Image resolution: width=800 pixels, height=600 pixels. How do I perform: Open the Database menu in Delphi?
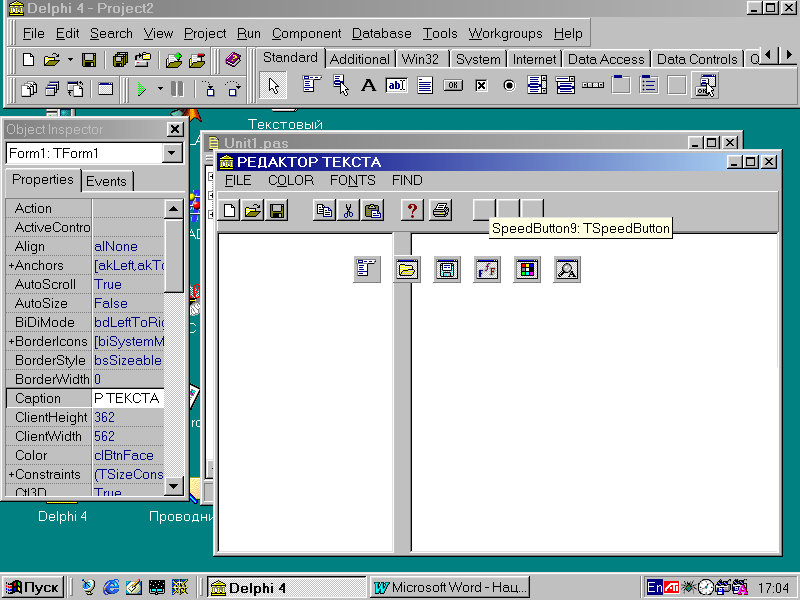tap(382, 34)
